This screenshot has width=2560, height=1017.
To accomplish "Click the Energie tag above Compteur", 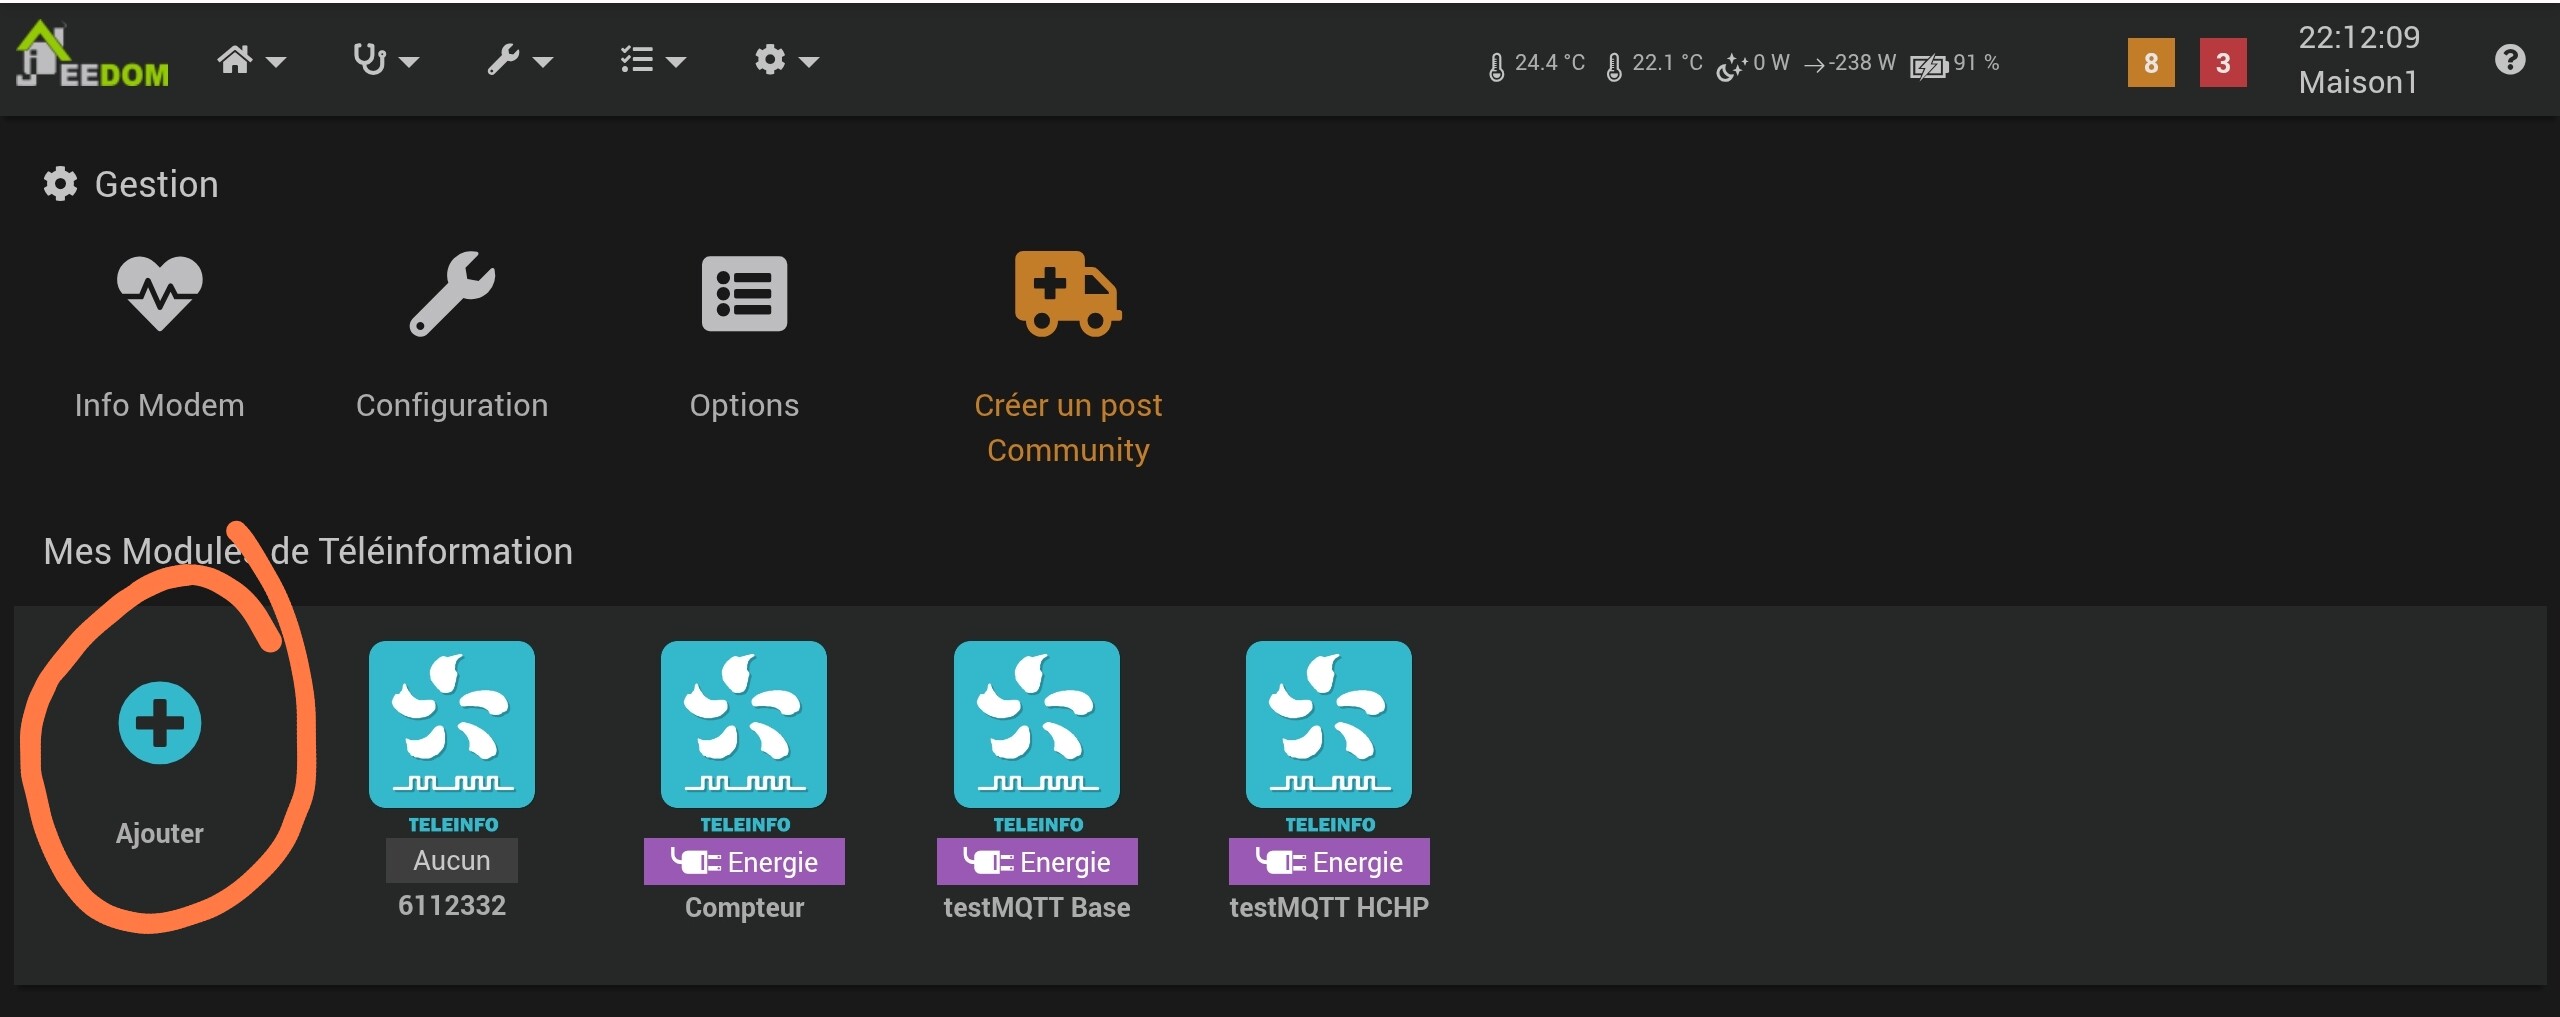I will (x=744, y=861).
